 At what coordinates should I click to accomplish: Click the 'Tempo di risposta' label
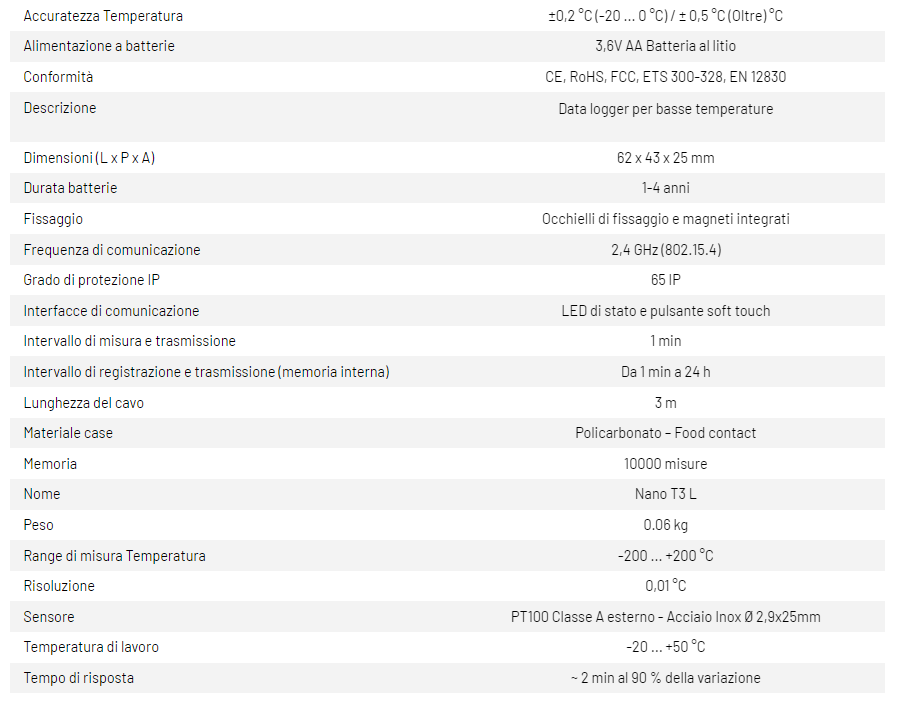click(78, 678)
